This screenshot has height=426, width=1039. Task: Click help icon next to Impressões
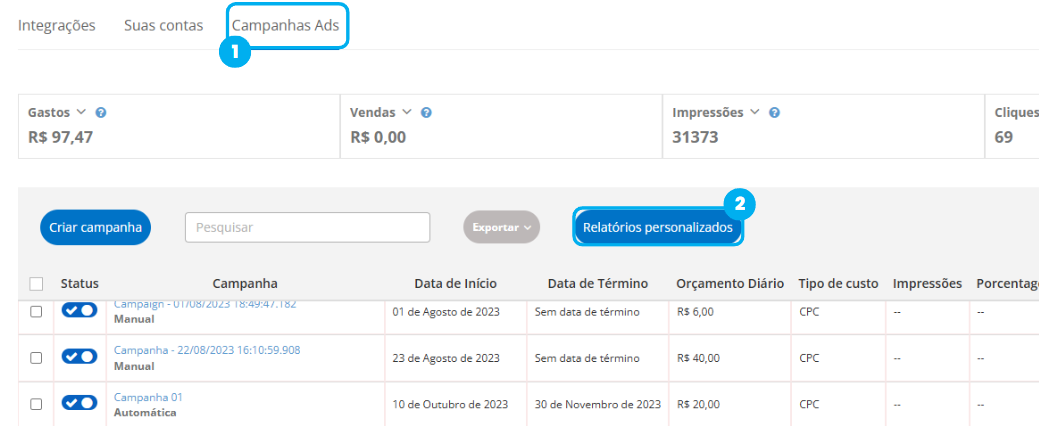click(x=774, y=113)
